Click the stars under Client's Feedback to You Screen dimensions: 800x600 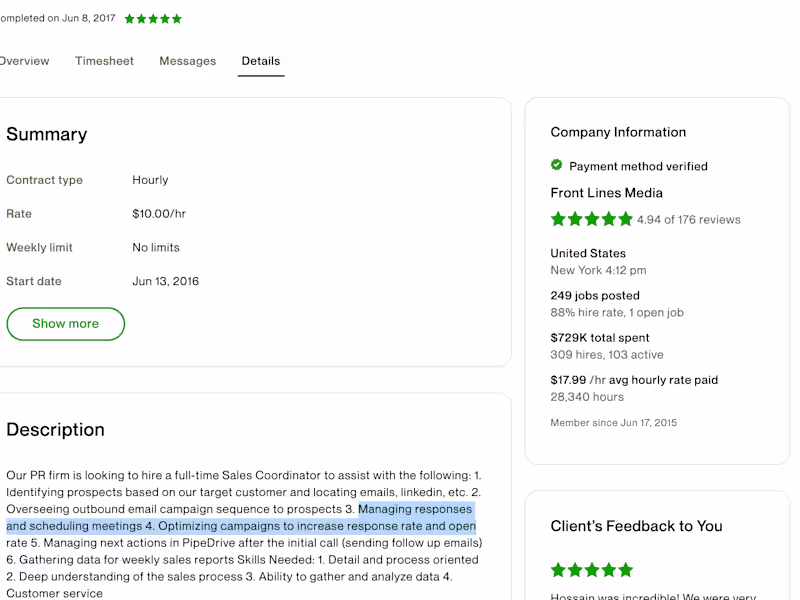(590, 569)
